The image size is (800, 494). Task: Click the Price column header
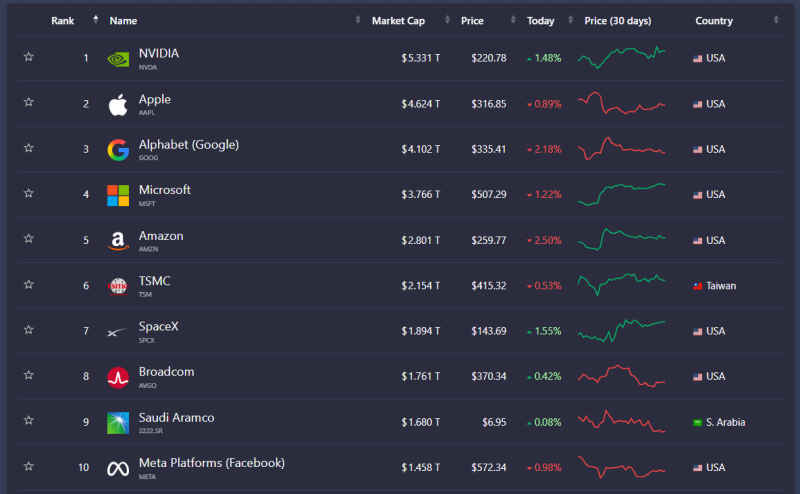click(472, 21)
